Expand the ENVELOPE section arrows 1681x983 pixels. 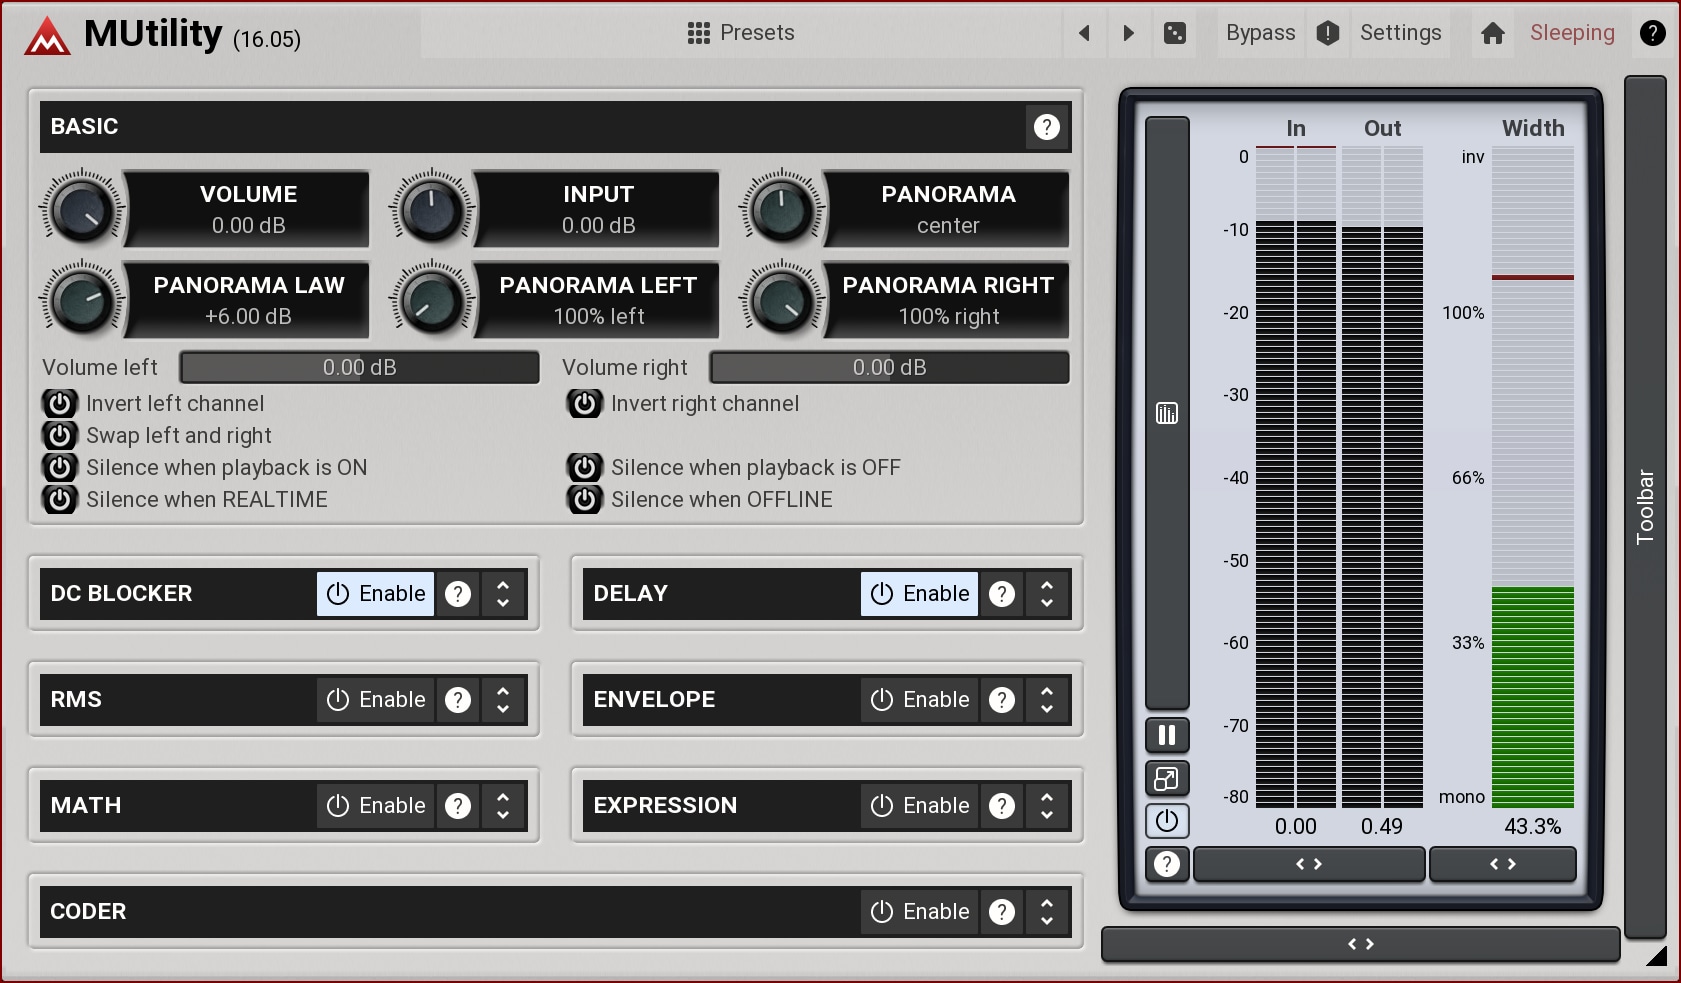1047,700
